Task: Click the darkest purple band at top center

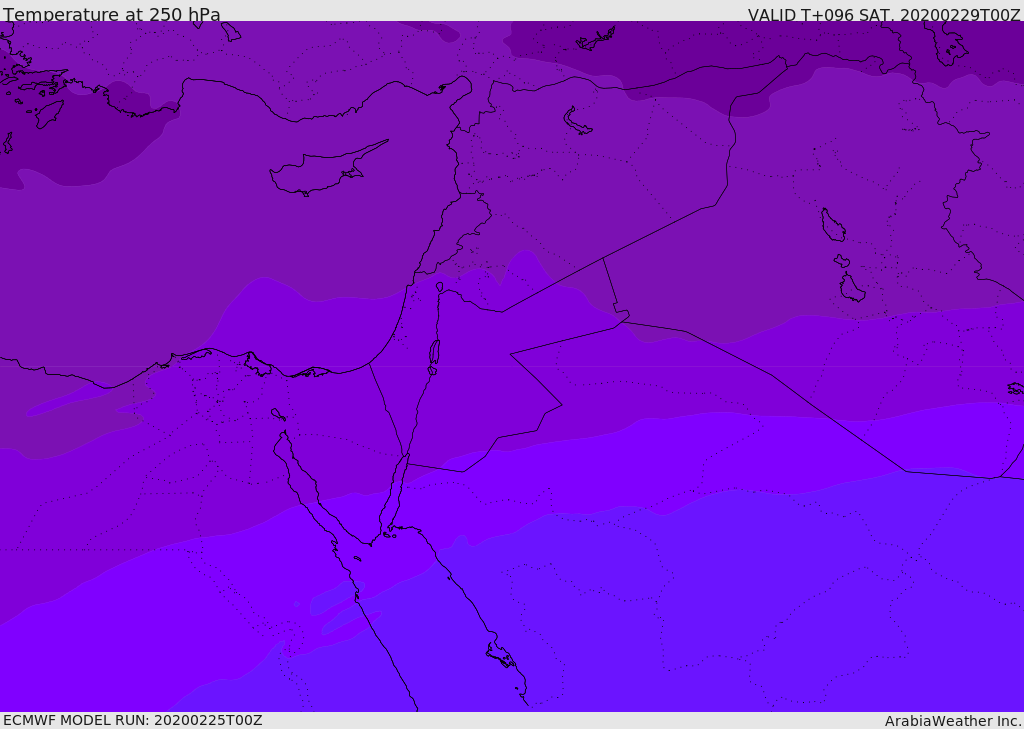Action: tap(640, 50)
